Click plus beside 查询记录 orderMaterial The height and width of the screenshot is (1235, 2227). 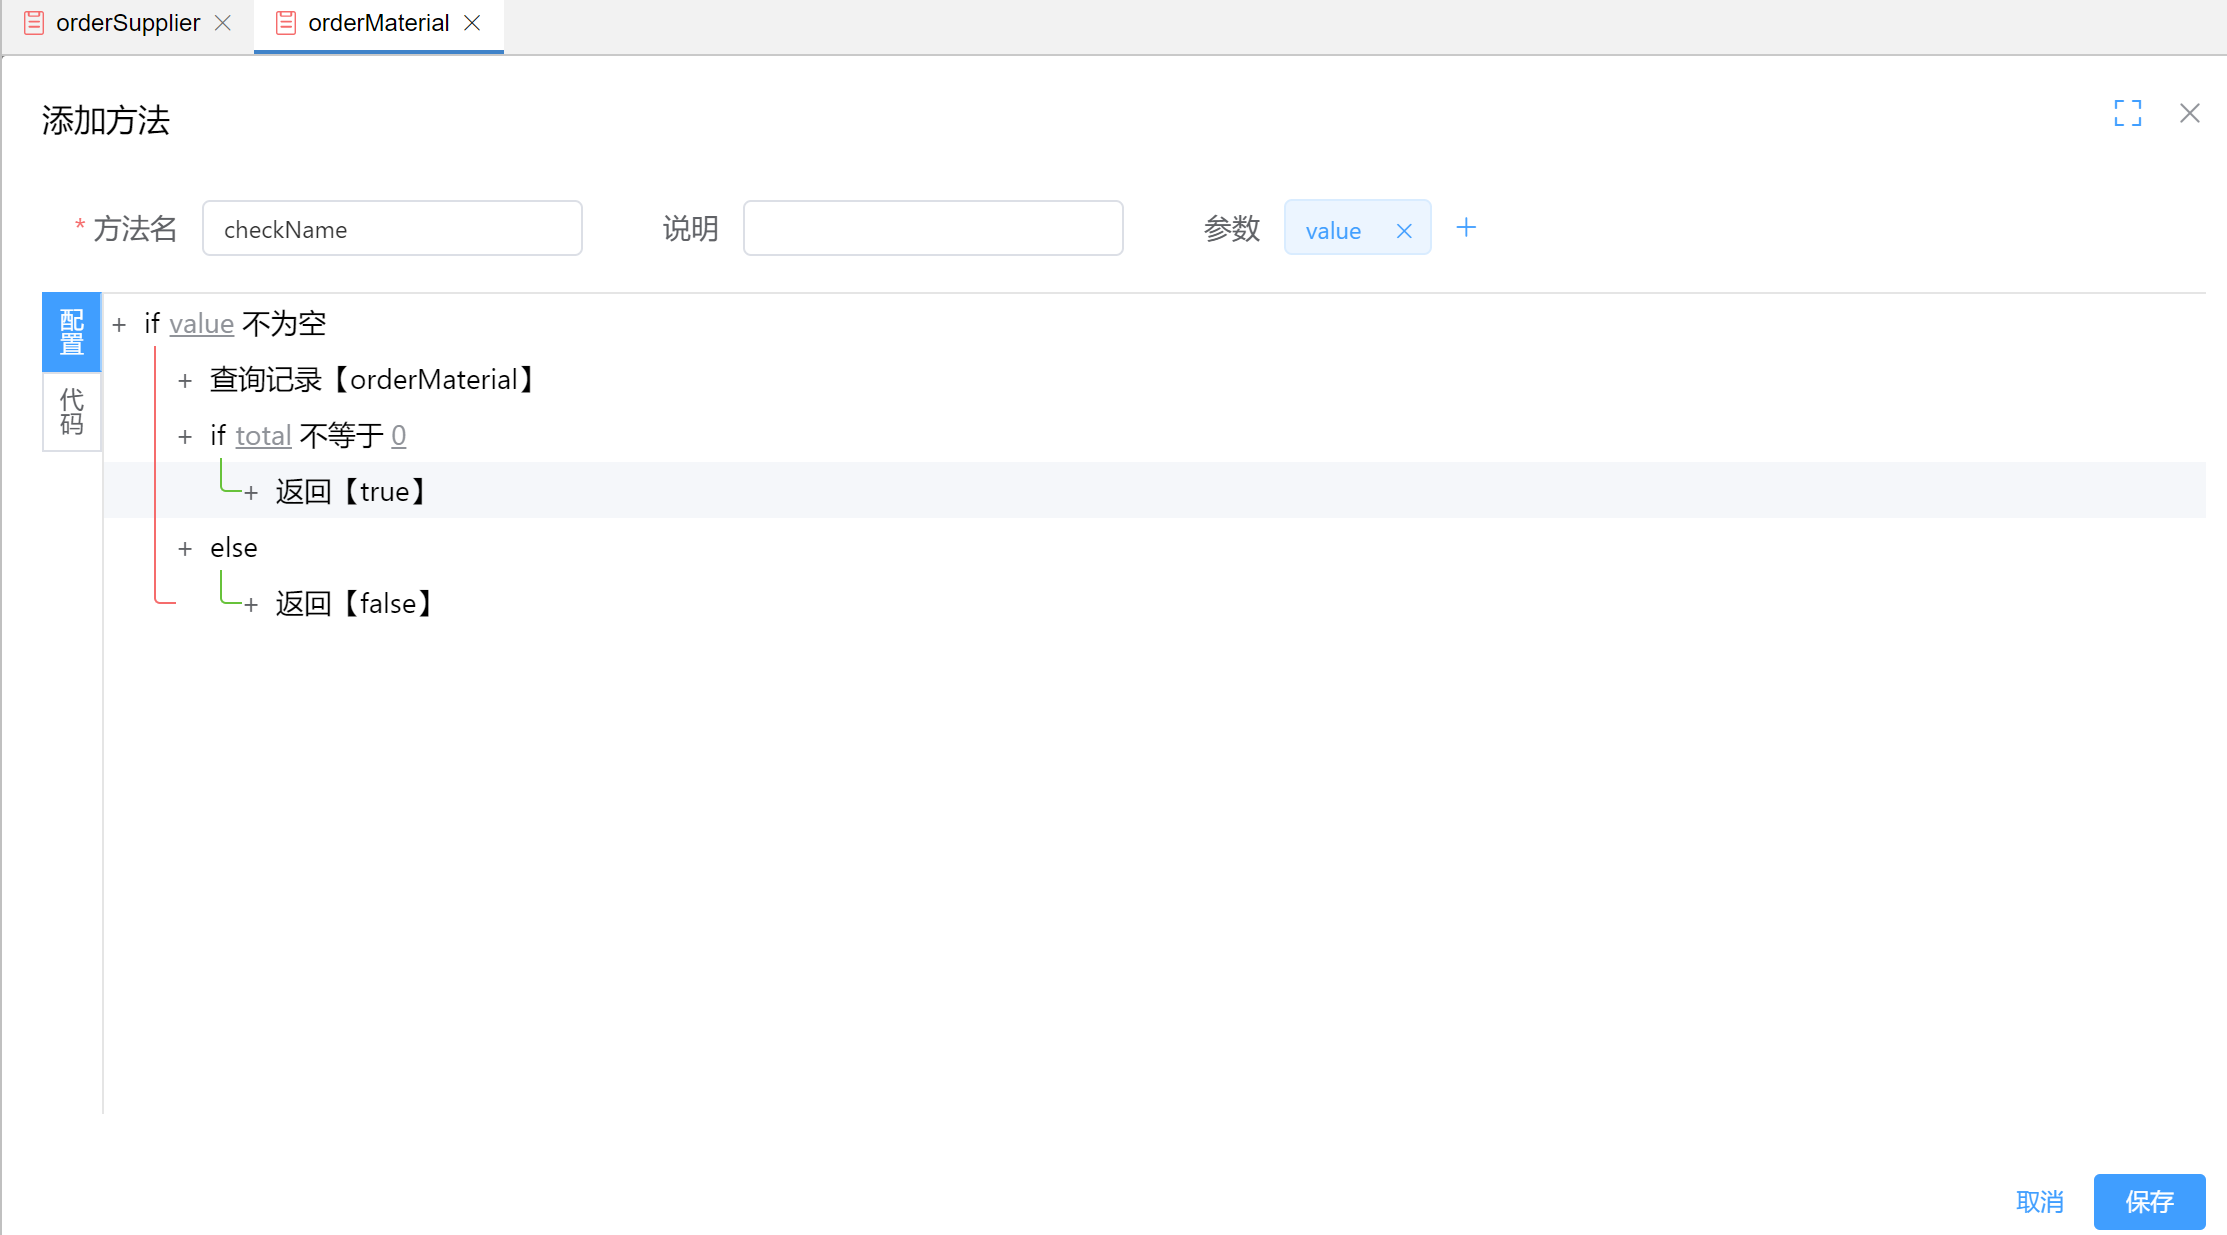pyautogui.click(x=185, y=381)
